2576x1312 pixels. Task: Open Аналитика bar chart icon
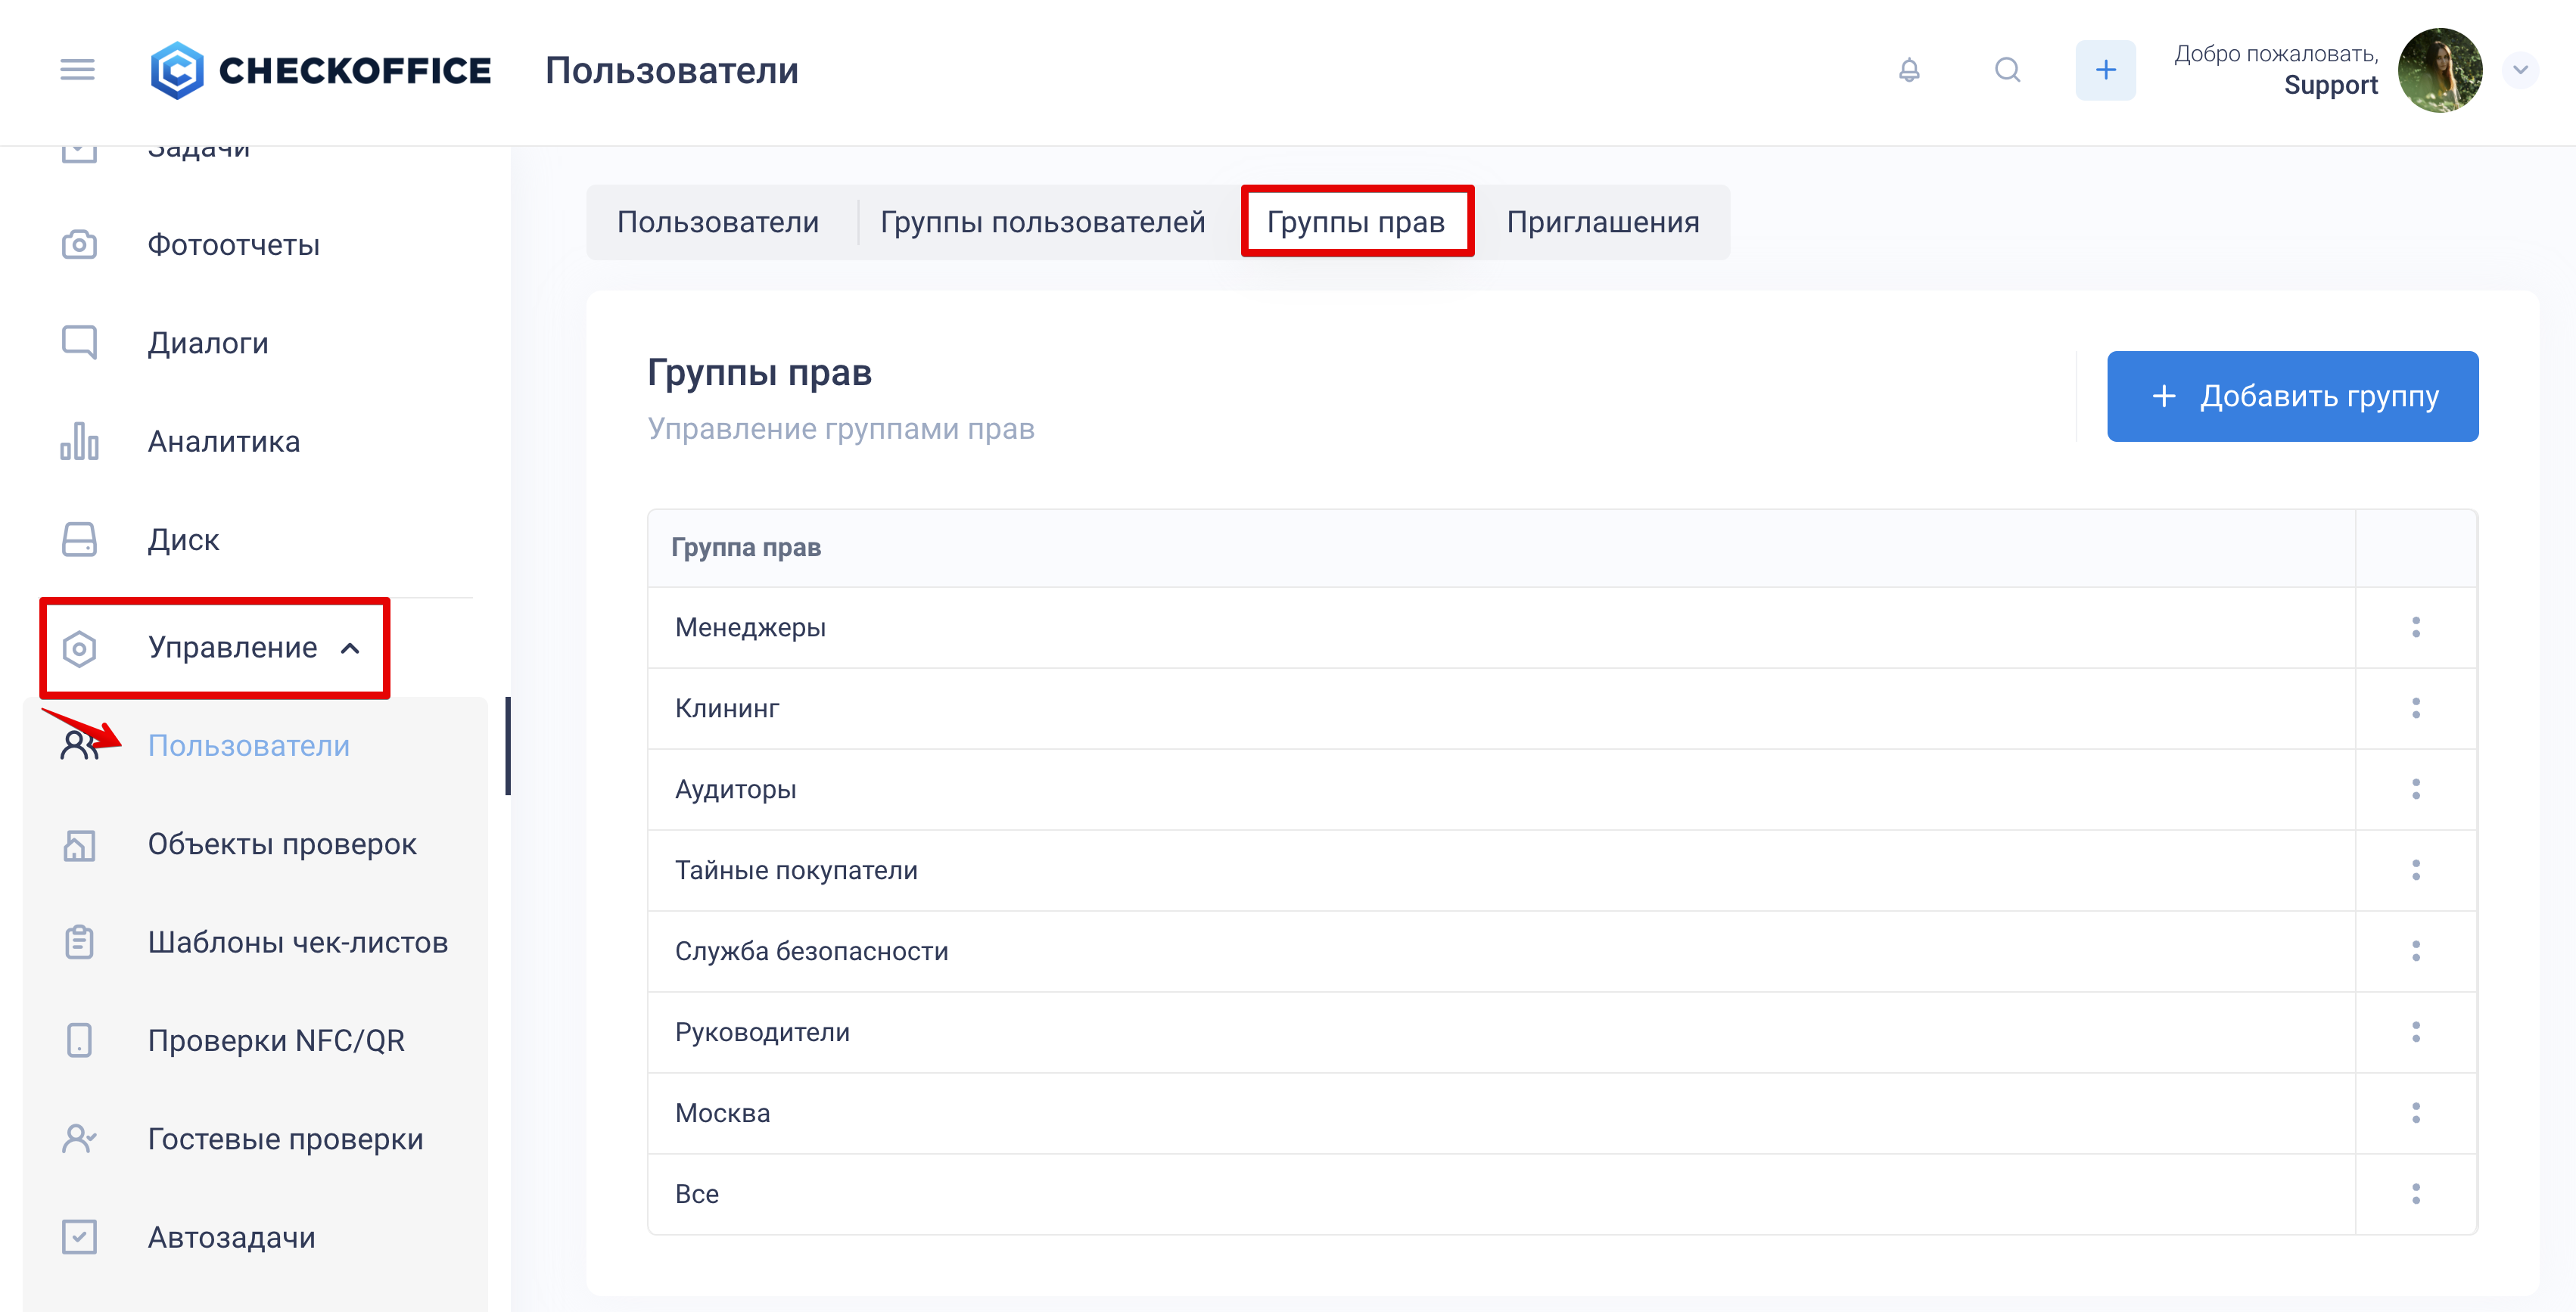[x=79, y=441]
